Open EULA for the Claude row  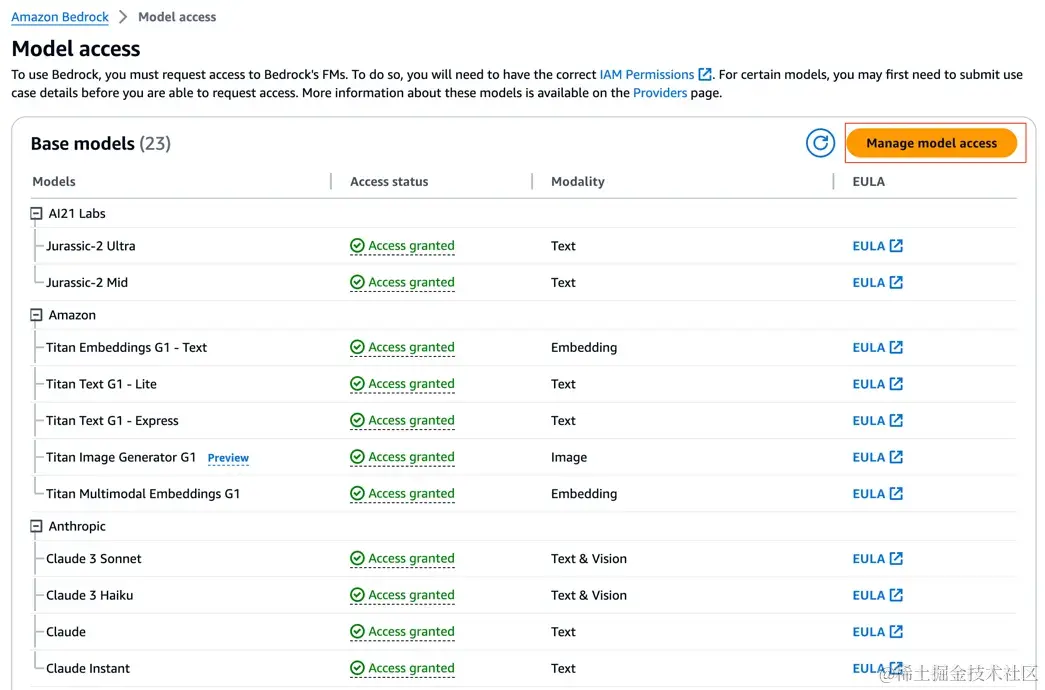(x=878, y=632)
